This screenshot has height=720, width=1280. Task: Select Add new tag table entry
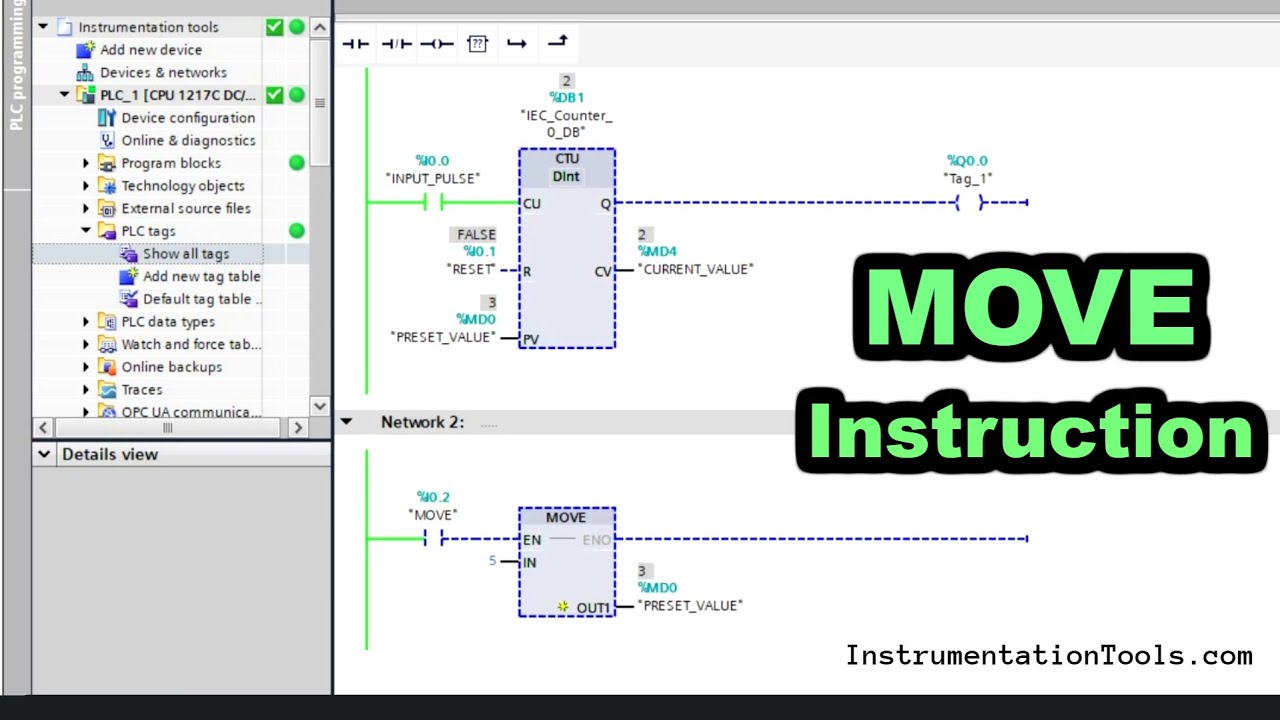pos(201,276)
